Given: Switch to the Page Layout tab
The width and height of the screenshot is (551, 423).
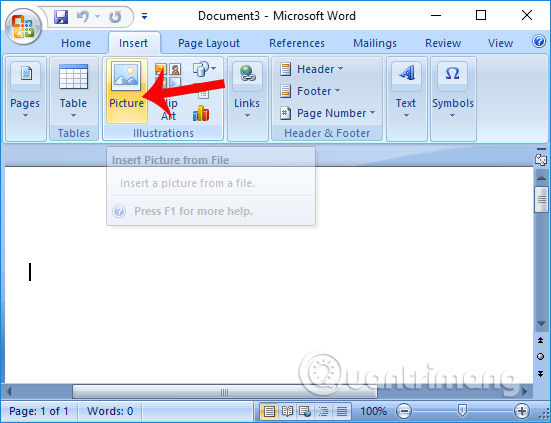Looking at the screenshot, I should [209, 43].
